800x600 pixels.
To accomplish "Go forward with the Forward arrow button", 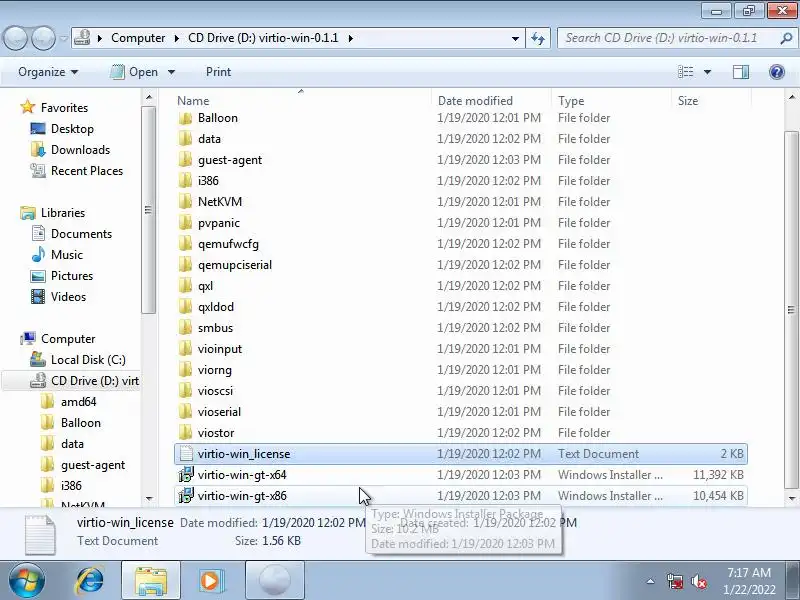I will click(x=43, y=38).
